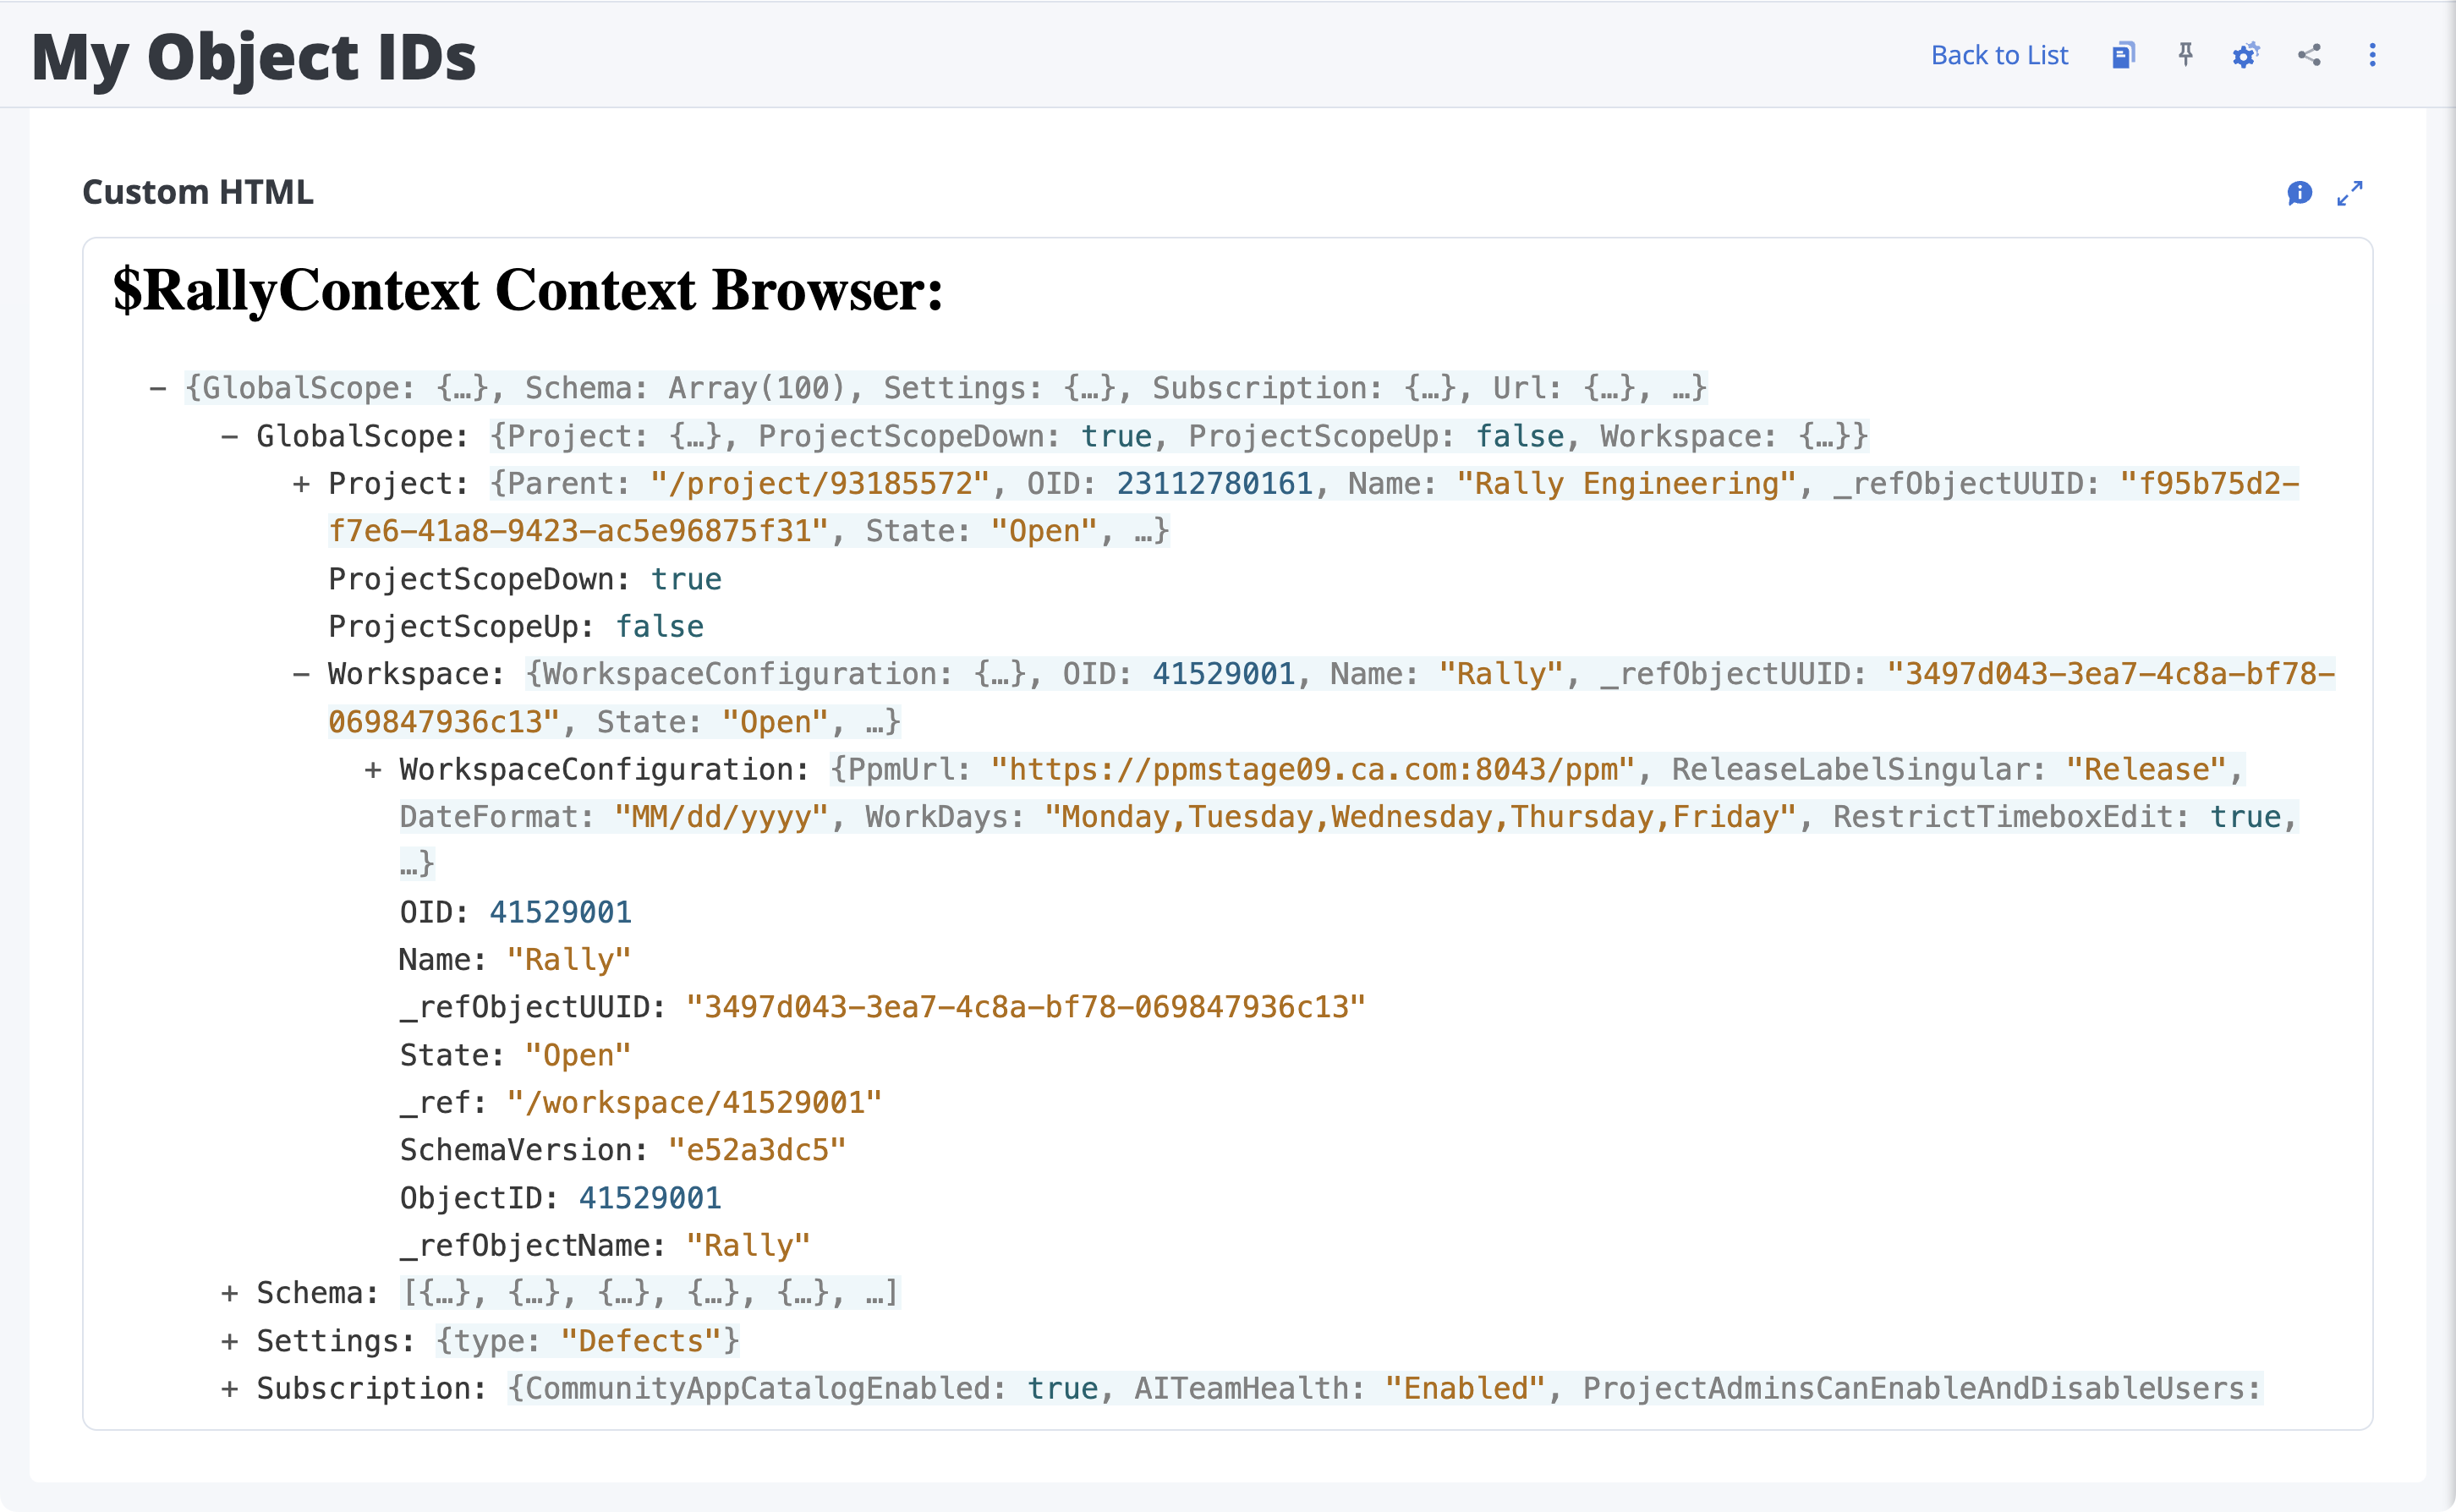Open the three-dot more options menu

pyautogui.click(x=2372, y=55)
